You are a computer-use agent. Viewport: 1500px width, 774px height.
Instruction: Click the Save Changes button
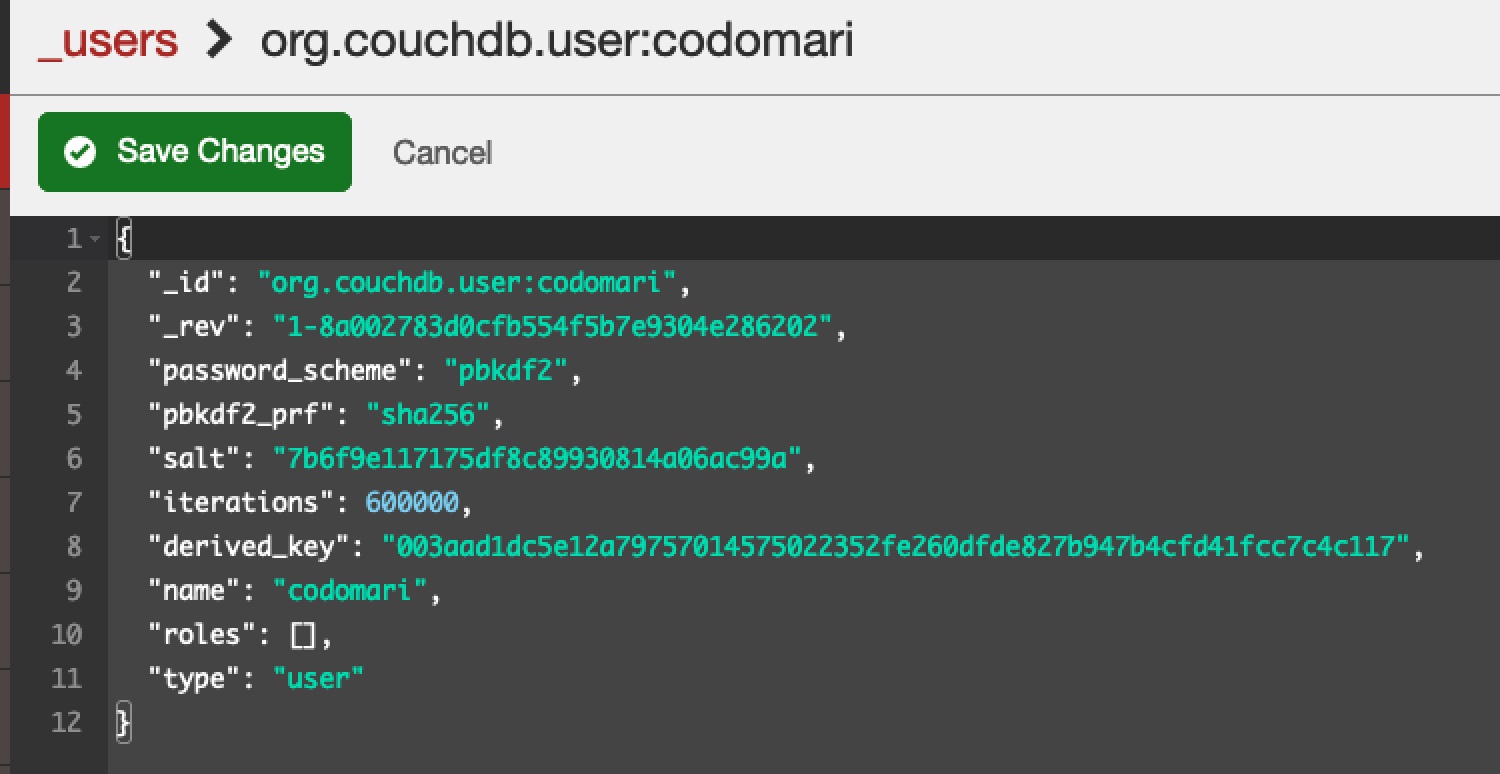click(195, 152)
